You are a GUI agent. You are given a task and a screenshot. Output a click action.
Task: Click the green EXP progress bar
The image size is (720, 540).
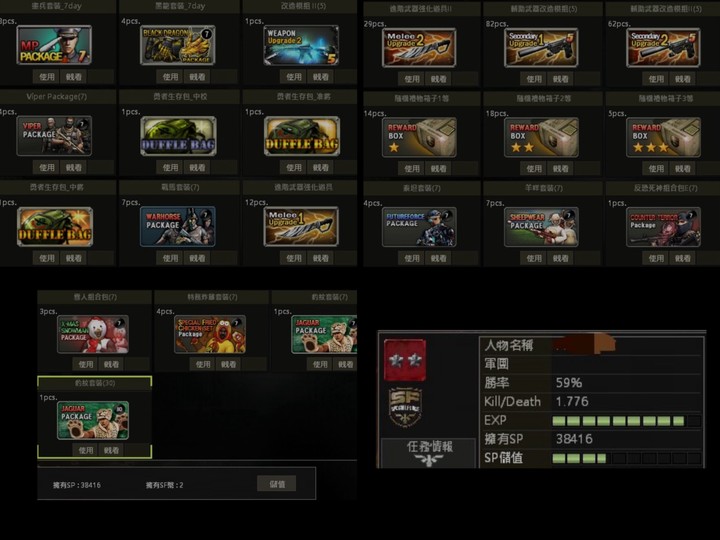pos(627,421)
